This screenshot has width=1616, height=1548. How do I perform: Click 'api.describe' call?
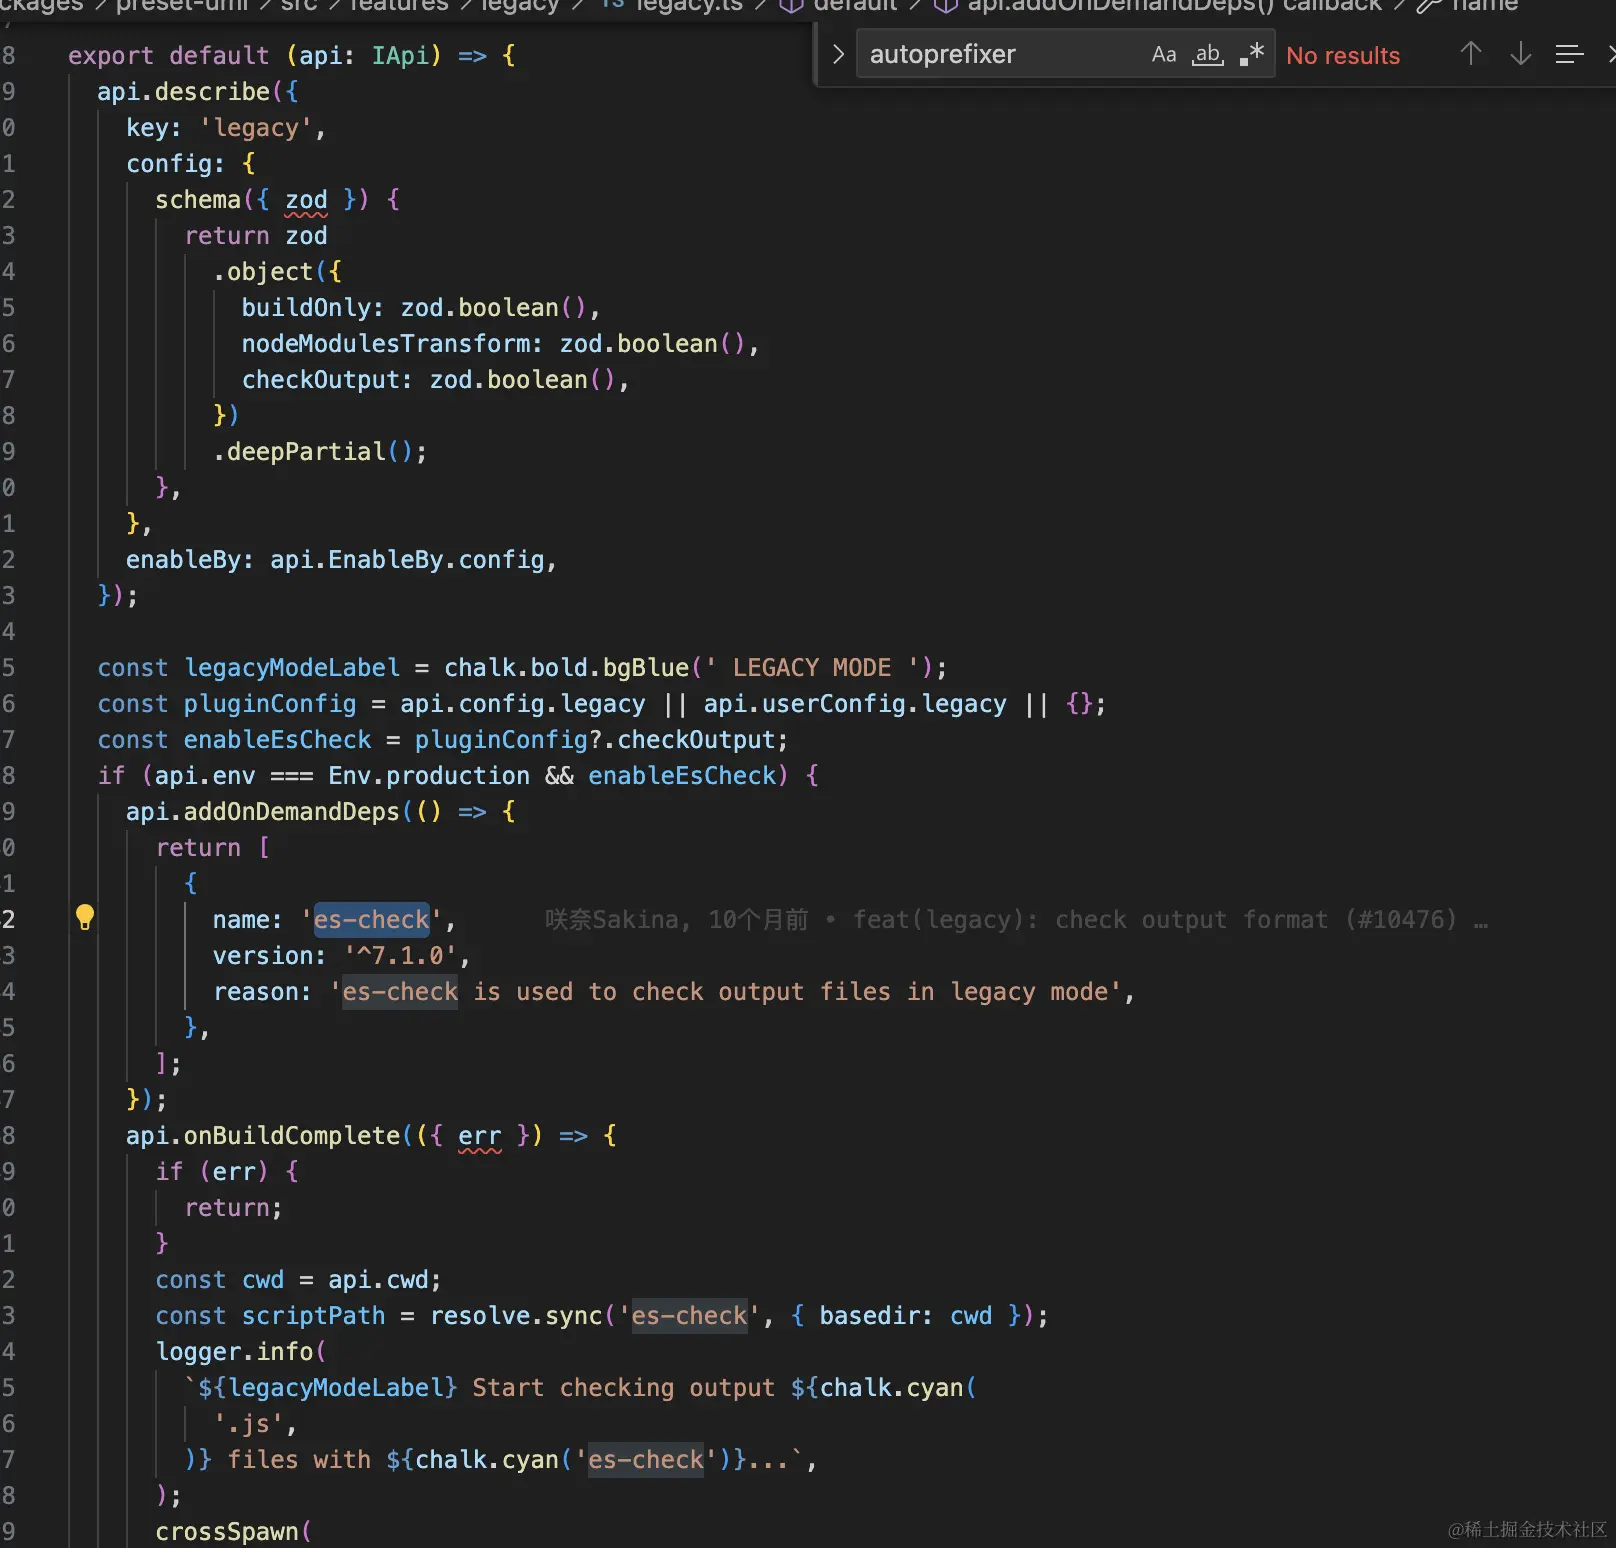(x=184, y=92)
